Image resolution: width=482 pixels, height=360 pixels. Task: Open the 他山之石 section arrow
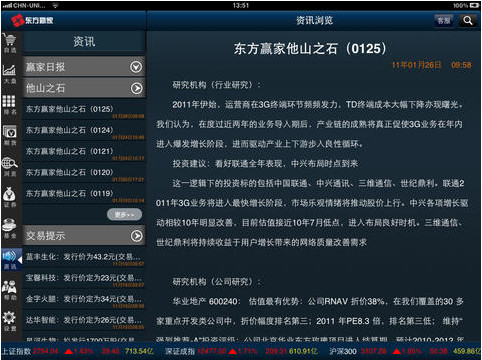(136, 88)
